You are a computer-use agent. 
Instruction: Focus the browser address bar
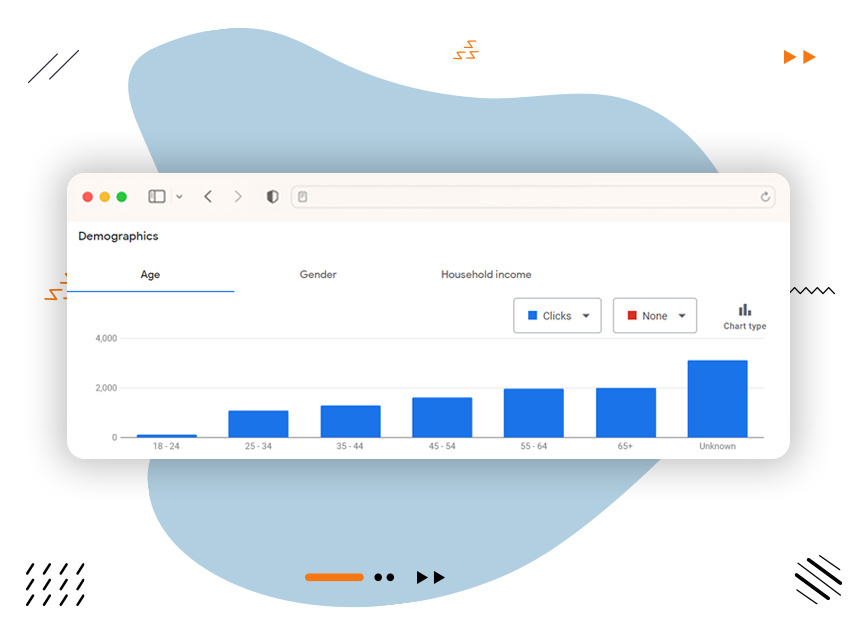[x=530, y=197]
